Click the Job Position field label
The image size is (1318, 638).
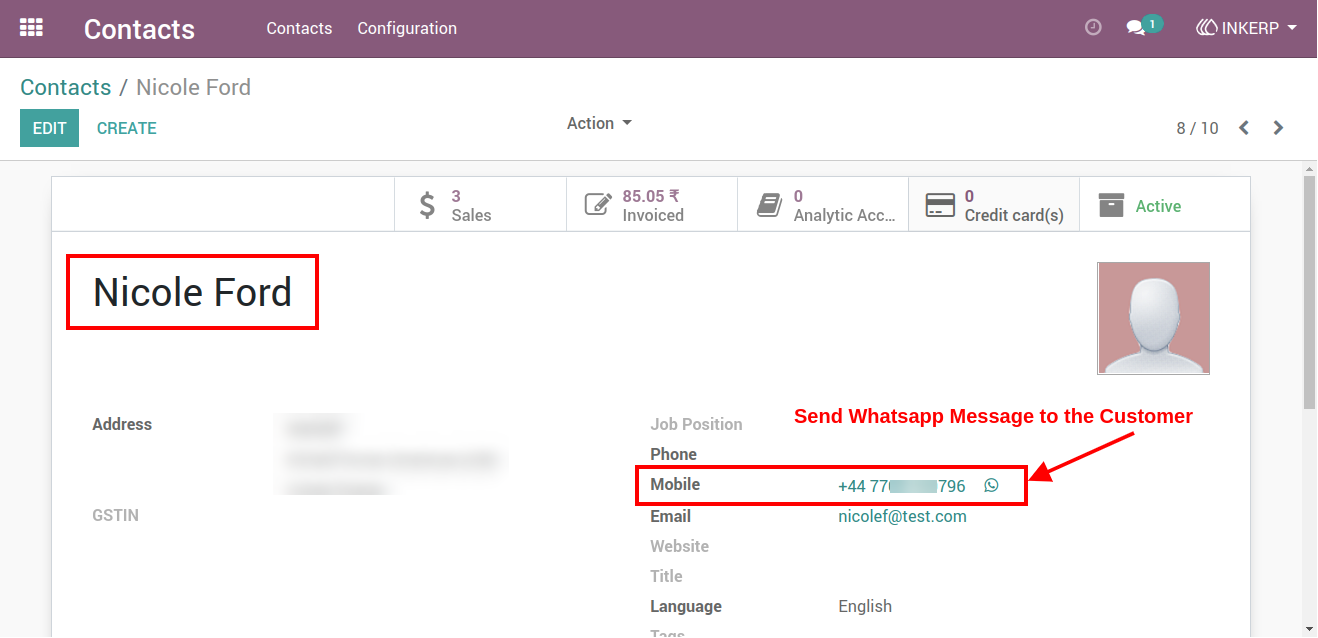(x=696, y=424)
